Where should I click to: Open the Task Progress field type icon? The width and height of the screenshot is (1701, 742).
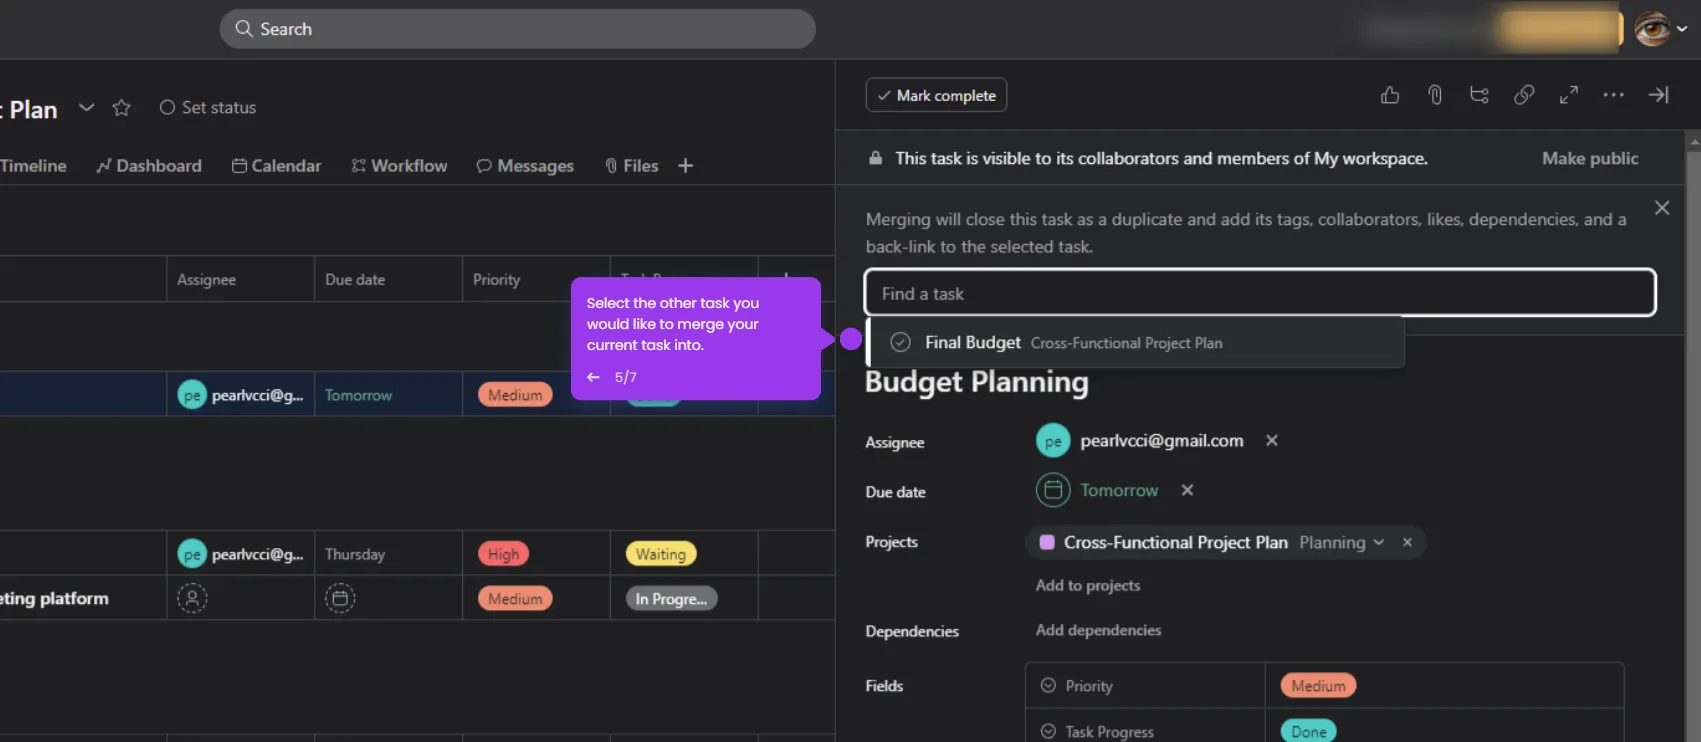1048,732
